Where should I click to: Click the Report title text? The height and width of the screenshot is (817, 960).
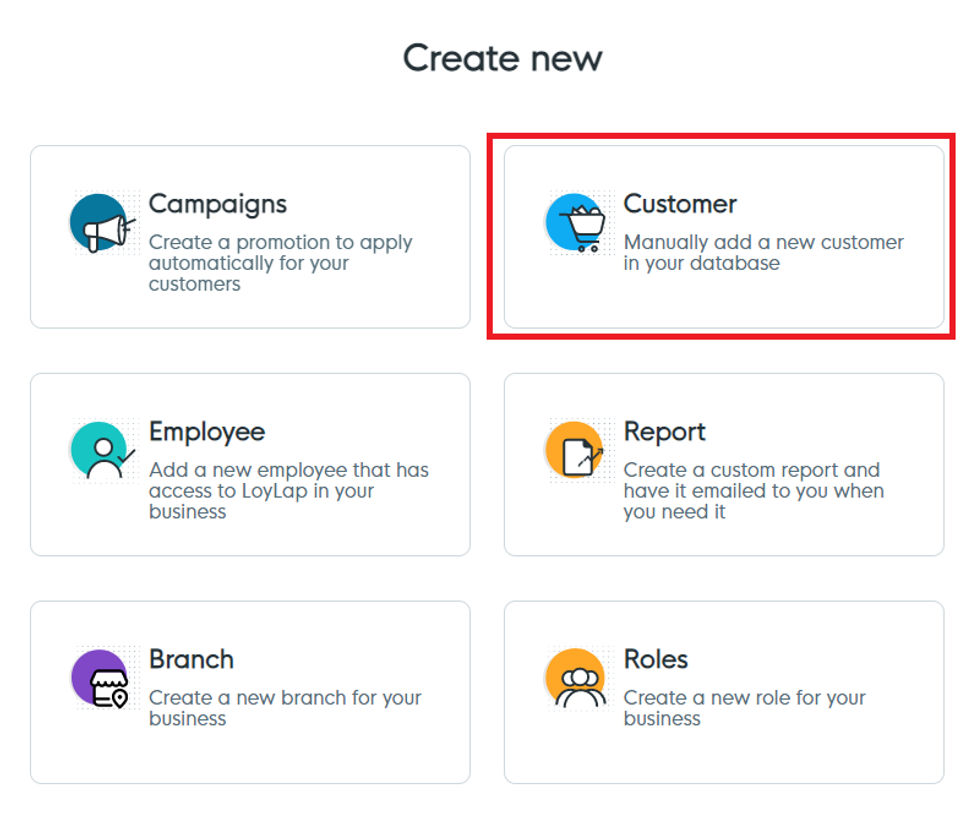tap(664, 432)
